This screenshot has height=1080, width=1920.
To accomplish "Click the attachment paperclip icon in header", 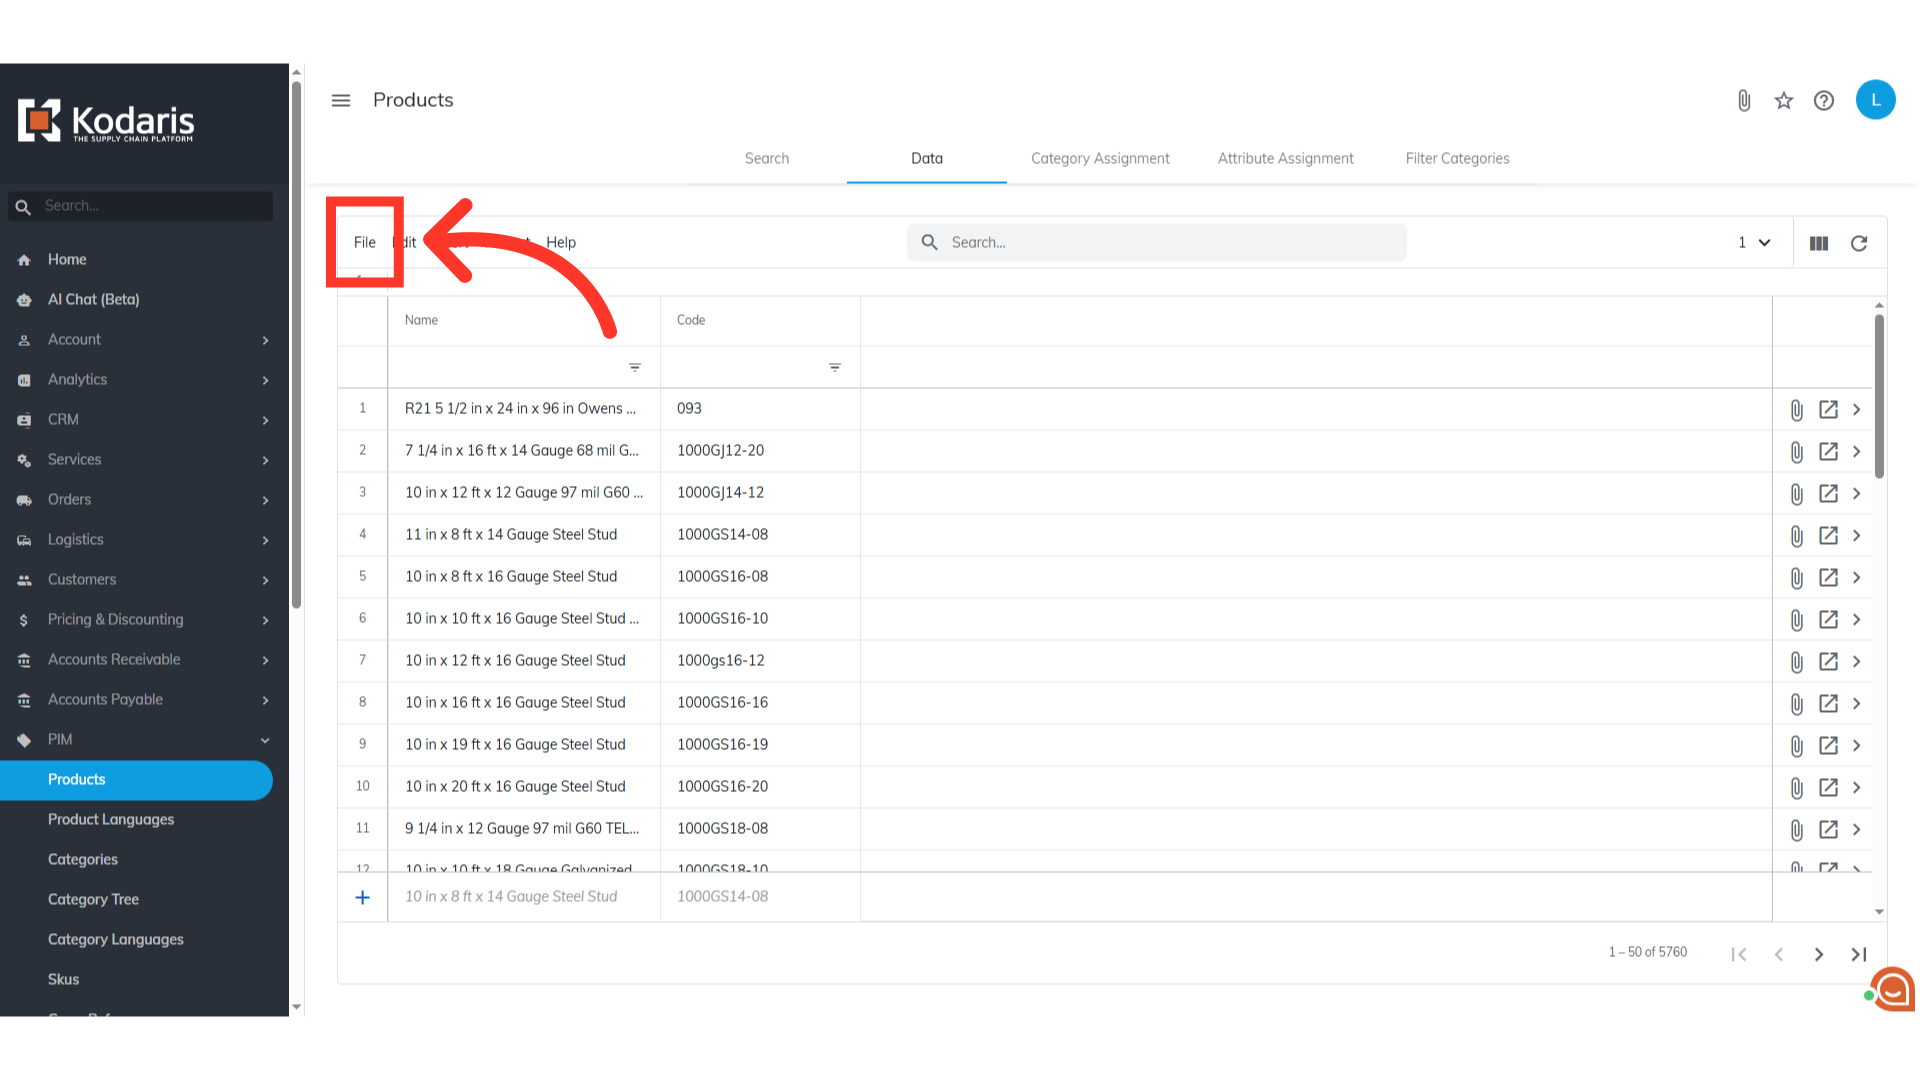I will tap(1744, 100).
